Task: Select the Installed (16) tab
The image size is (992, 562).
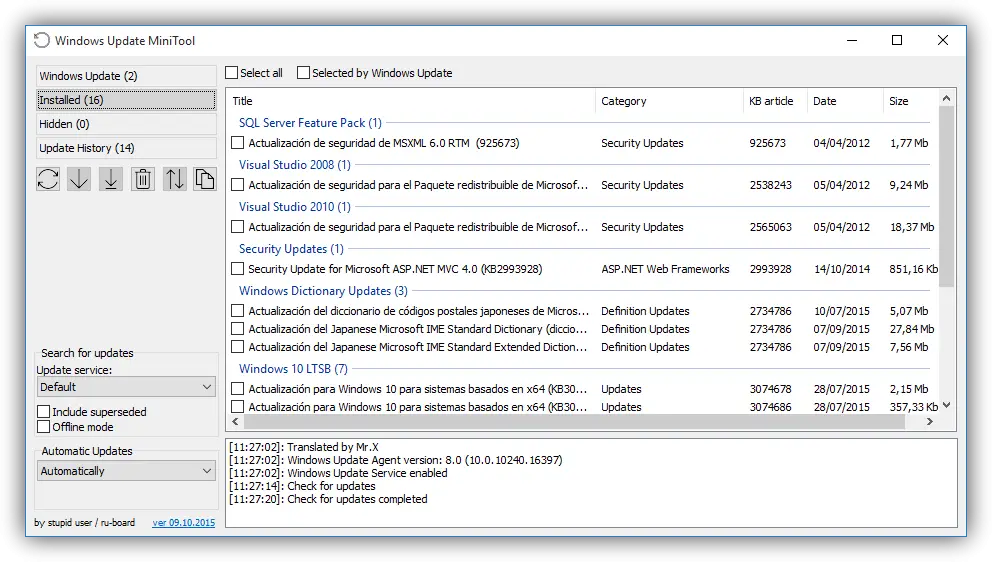Action: tap(126, 100)
